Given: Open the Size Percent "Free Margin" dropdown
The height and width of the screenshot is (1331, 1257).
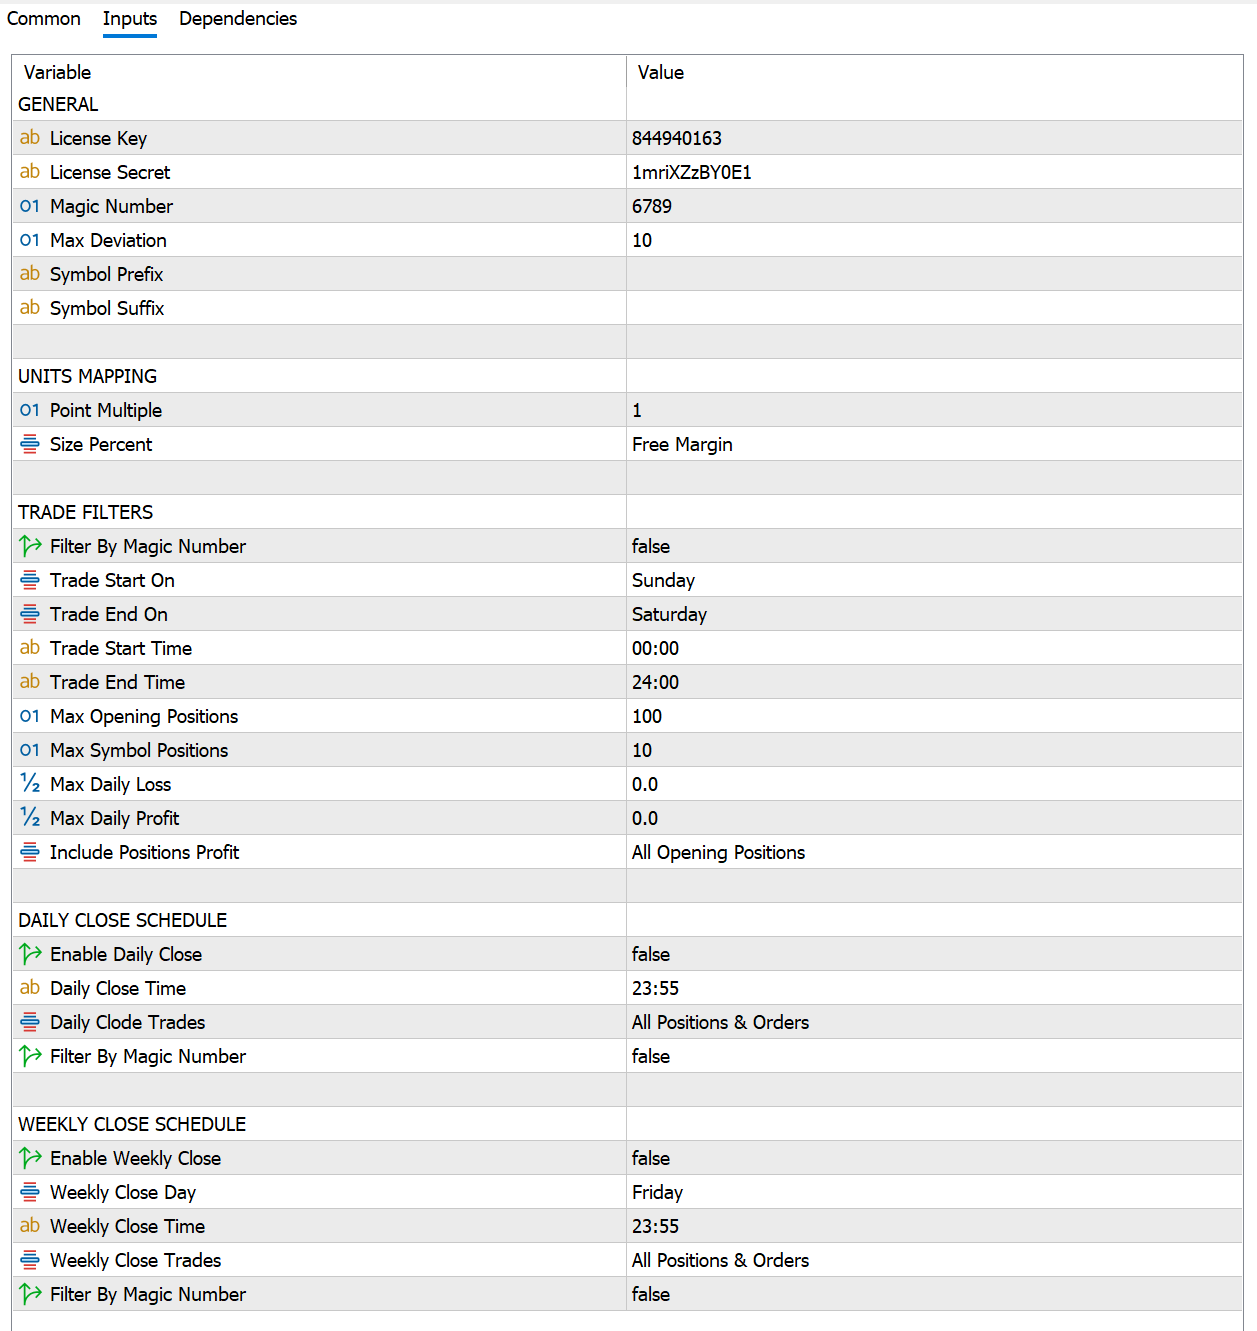Looking at the screenshot, I should [682, 444].
